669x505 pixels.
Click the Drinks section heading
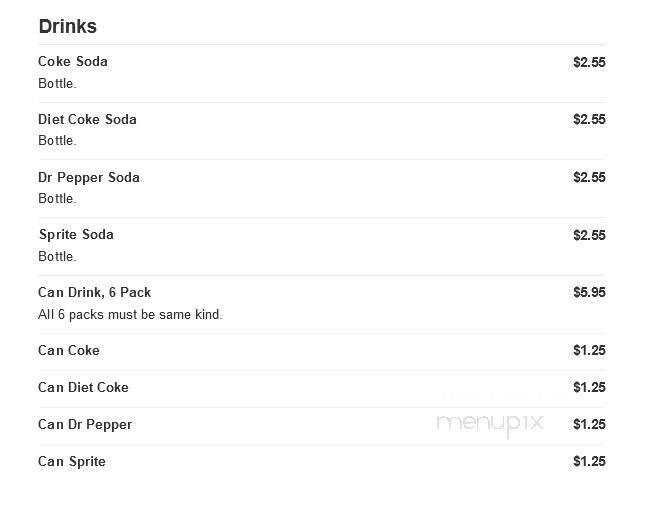[67, 26]
